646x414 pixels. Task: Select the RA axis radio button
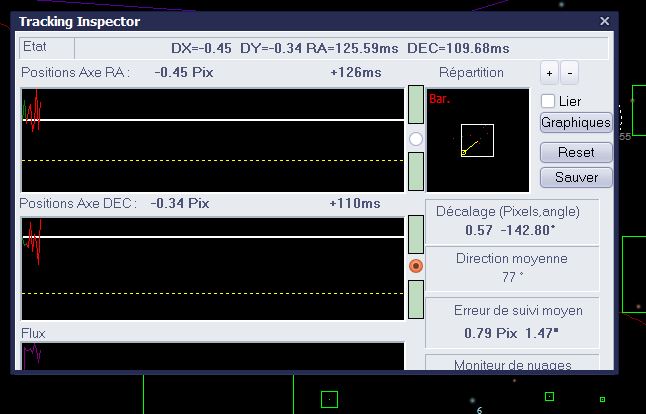click(x=416, y=139)
